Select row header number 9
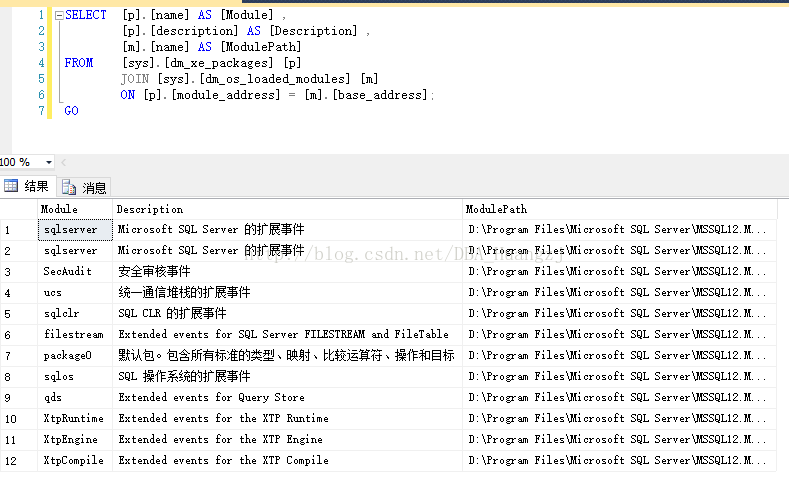Image resolution: width=789 pixels, height=486 pixels. point(19,397)
